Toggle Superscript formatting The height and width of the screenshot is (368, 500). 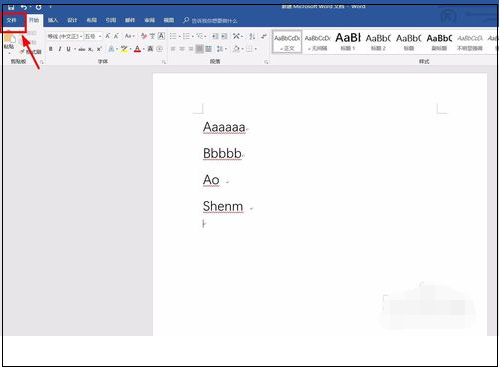click(99, 49)
